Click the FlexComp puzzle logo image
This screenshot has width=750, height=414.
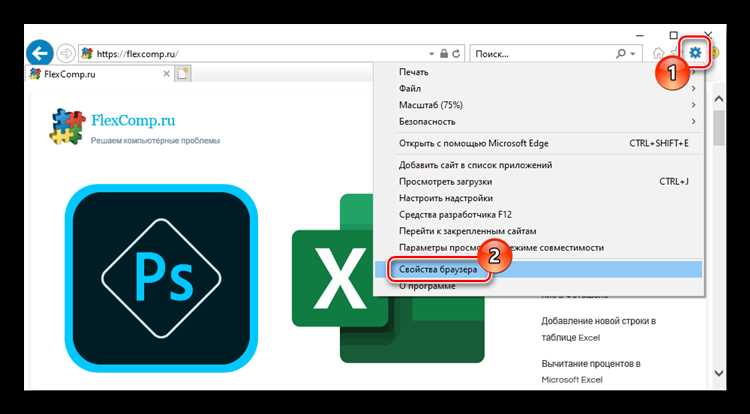point(67,126)
